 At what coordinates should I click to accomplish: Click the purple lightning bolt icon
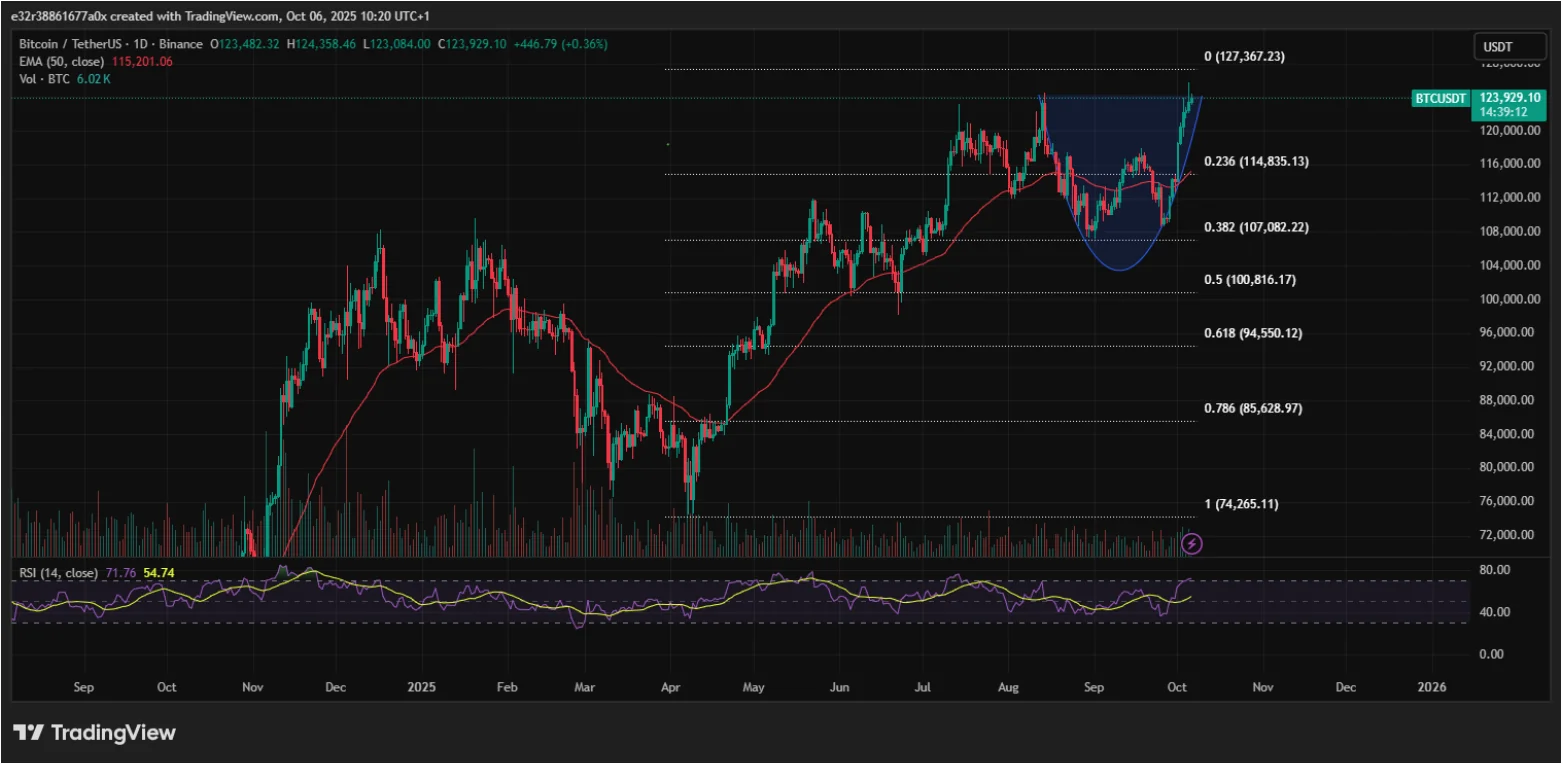click(1191, 544)
